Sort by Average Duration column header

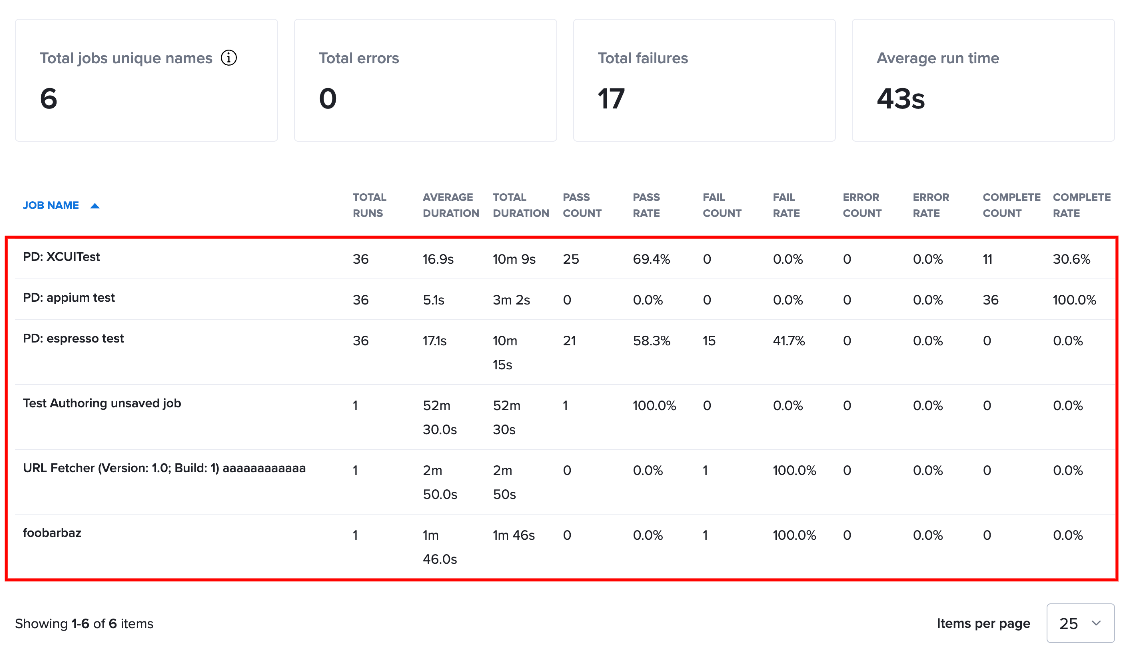451,205
